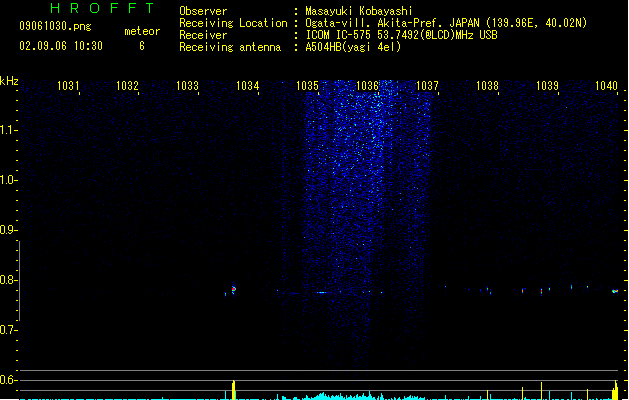Click the Receiving antenna label
The height and width of the screenshot is (400, 629).
tap(230, 47)
